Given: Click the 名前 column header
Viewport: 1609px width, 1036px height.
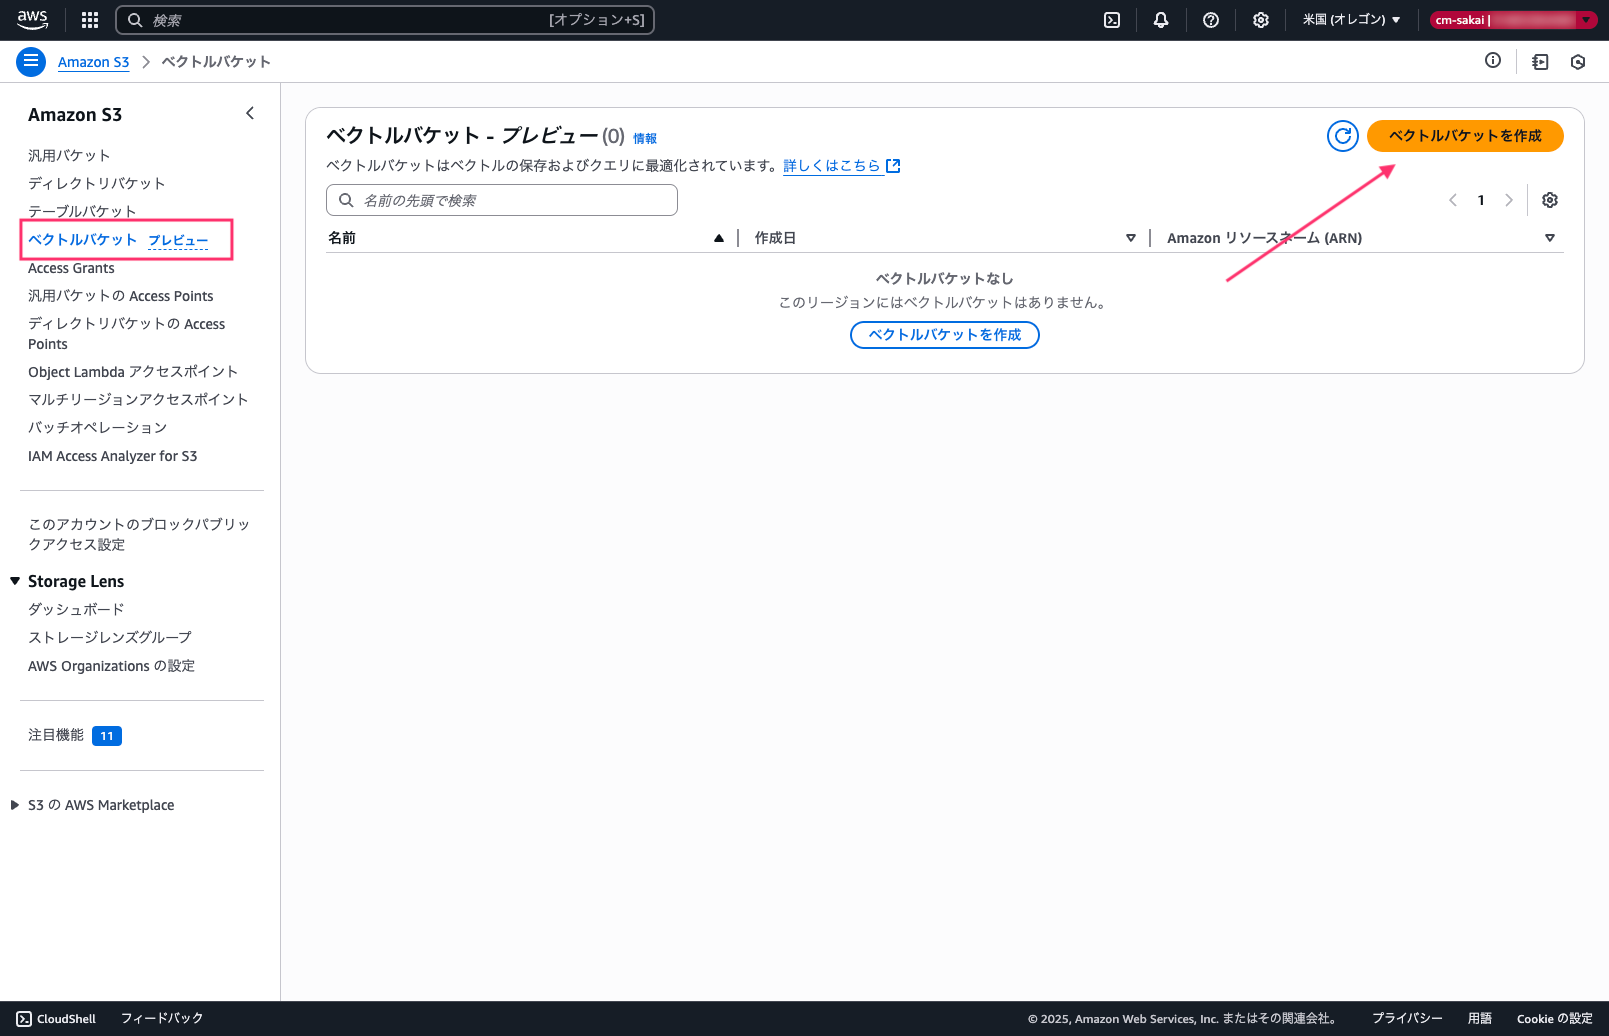Looking at the screenshot, I should 342,238.
